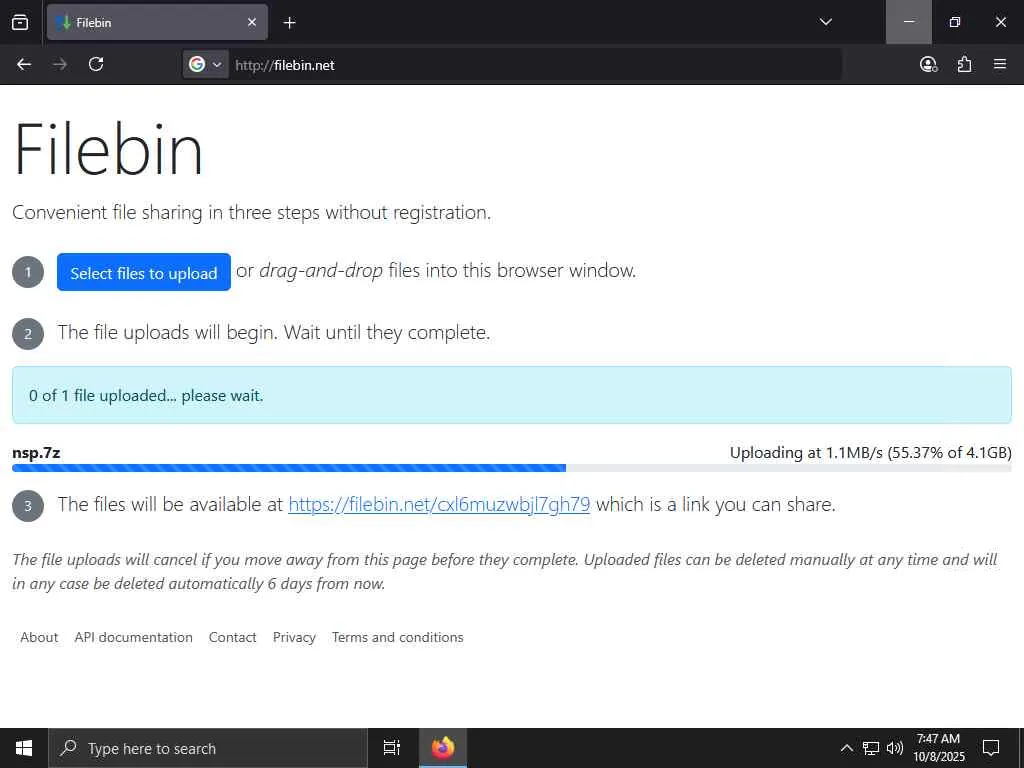The image size is (1024, 768).
Task: Open the Privacy footer link
Action: click(x=295, y=637)
